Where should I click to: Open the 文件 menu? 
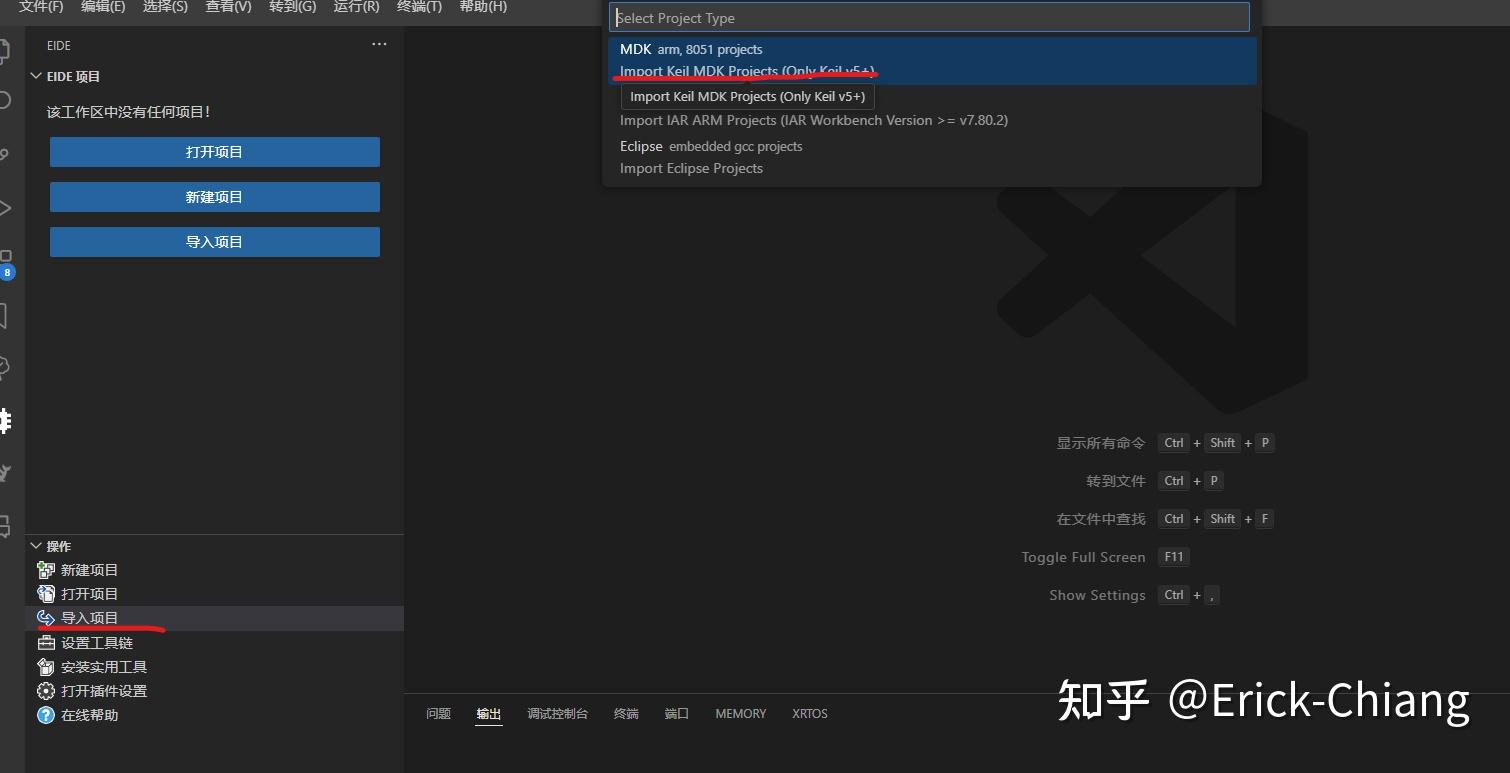coord(41,7)
